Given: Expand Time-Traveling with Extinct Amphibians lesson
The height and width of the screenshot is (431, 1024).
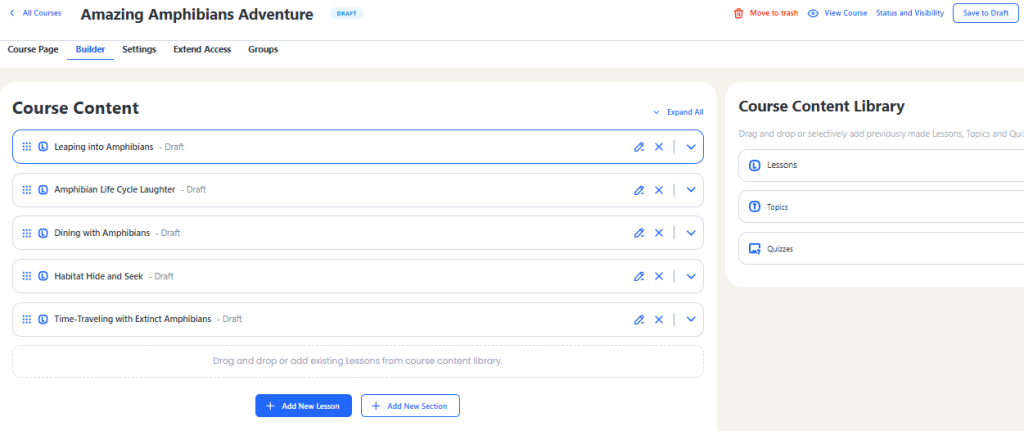Looking at the screenshot, I should [x=690, y=319].
